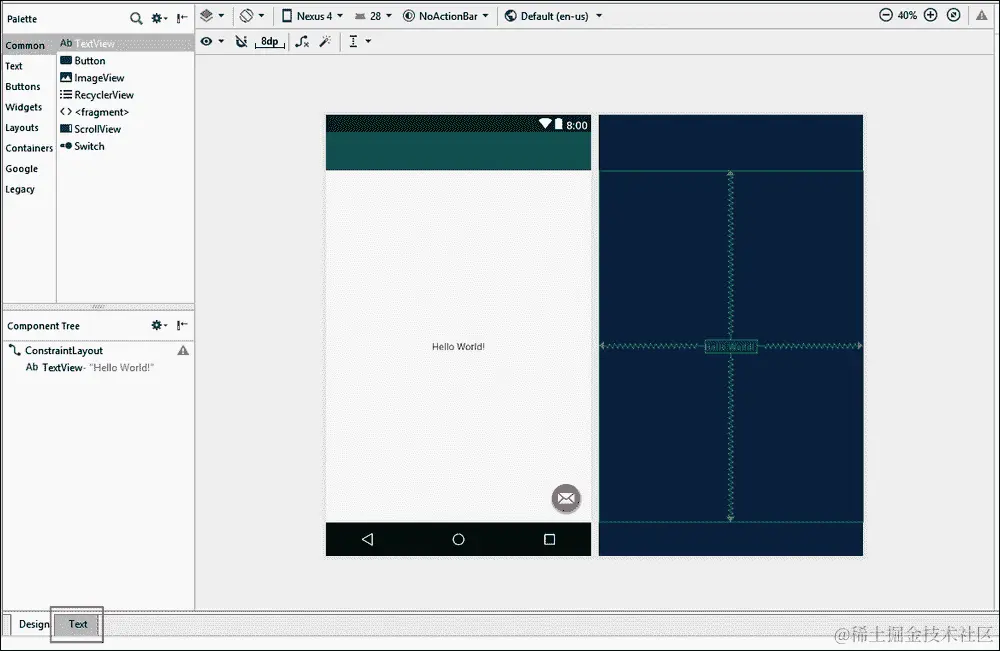Select the Containers palette category
Viewport: 1000px width, 651px height.
[29, 148]
